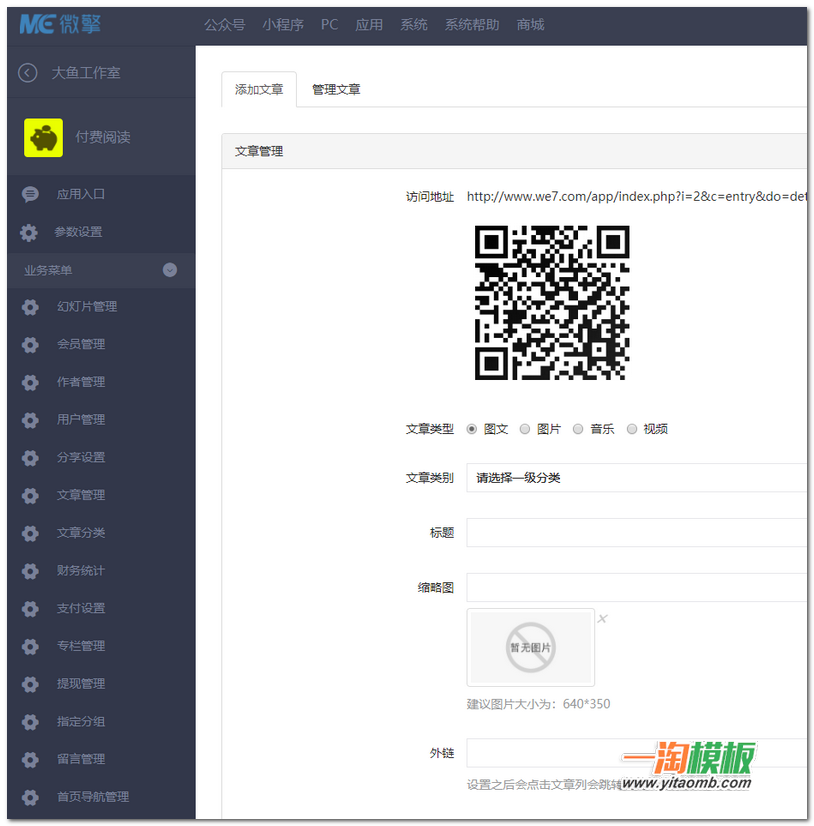Open the 请选择一级分类 category dropdown

click(x=636, y=478)
